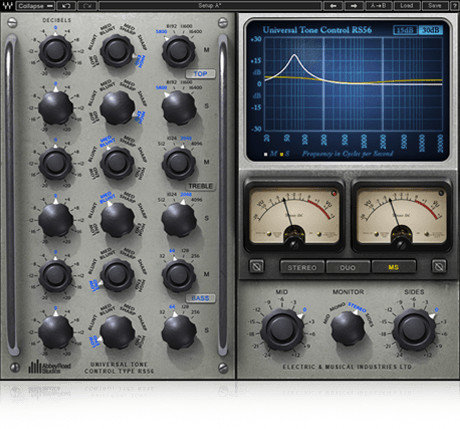Toggle the left channel phase invert icon
The image size is (460, 429).
(256, 266)
